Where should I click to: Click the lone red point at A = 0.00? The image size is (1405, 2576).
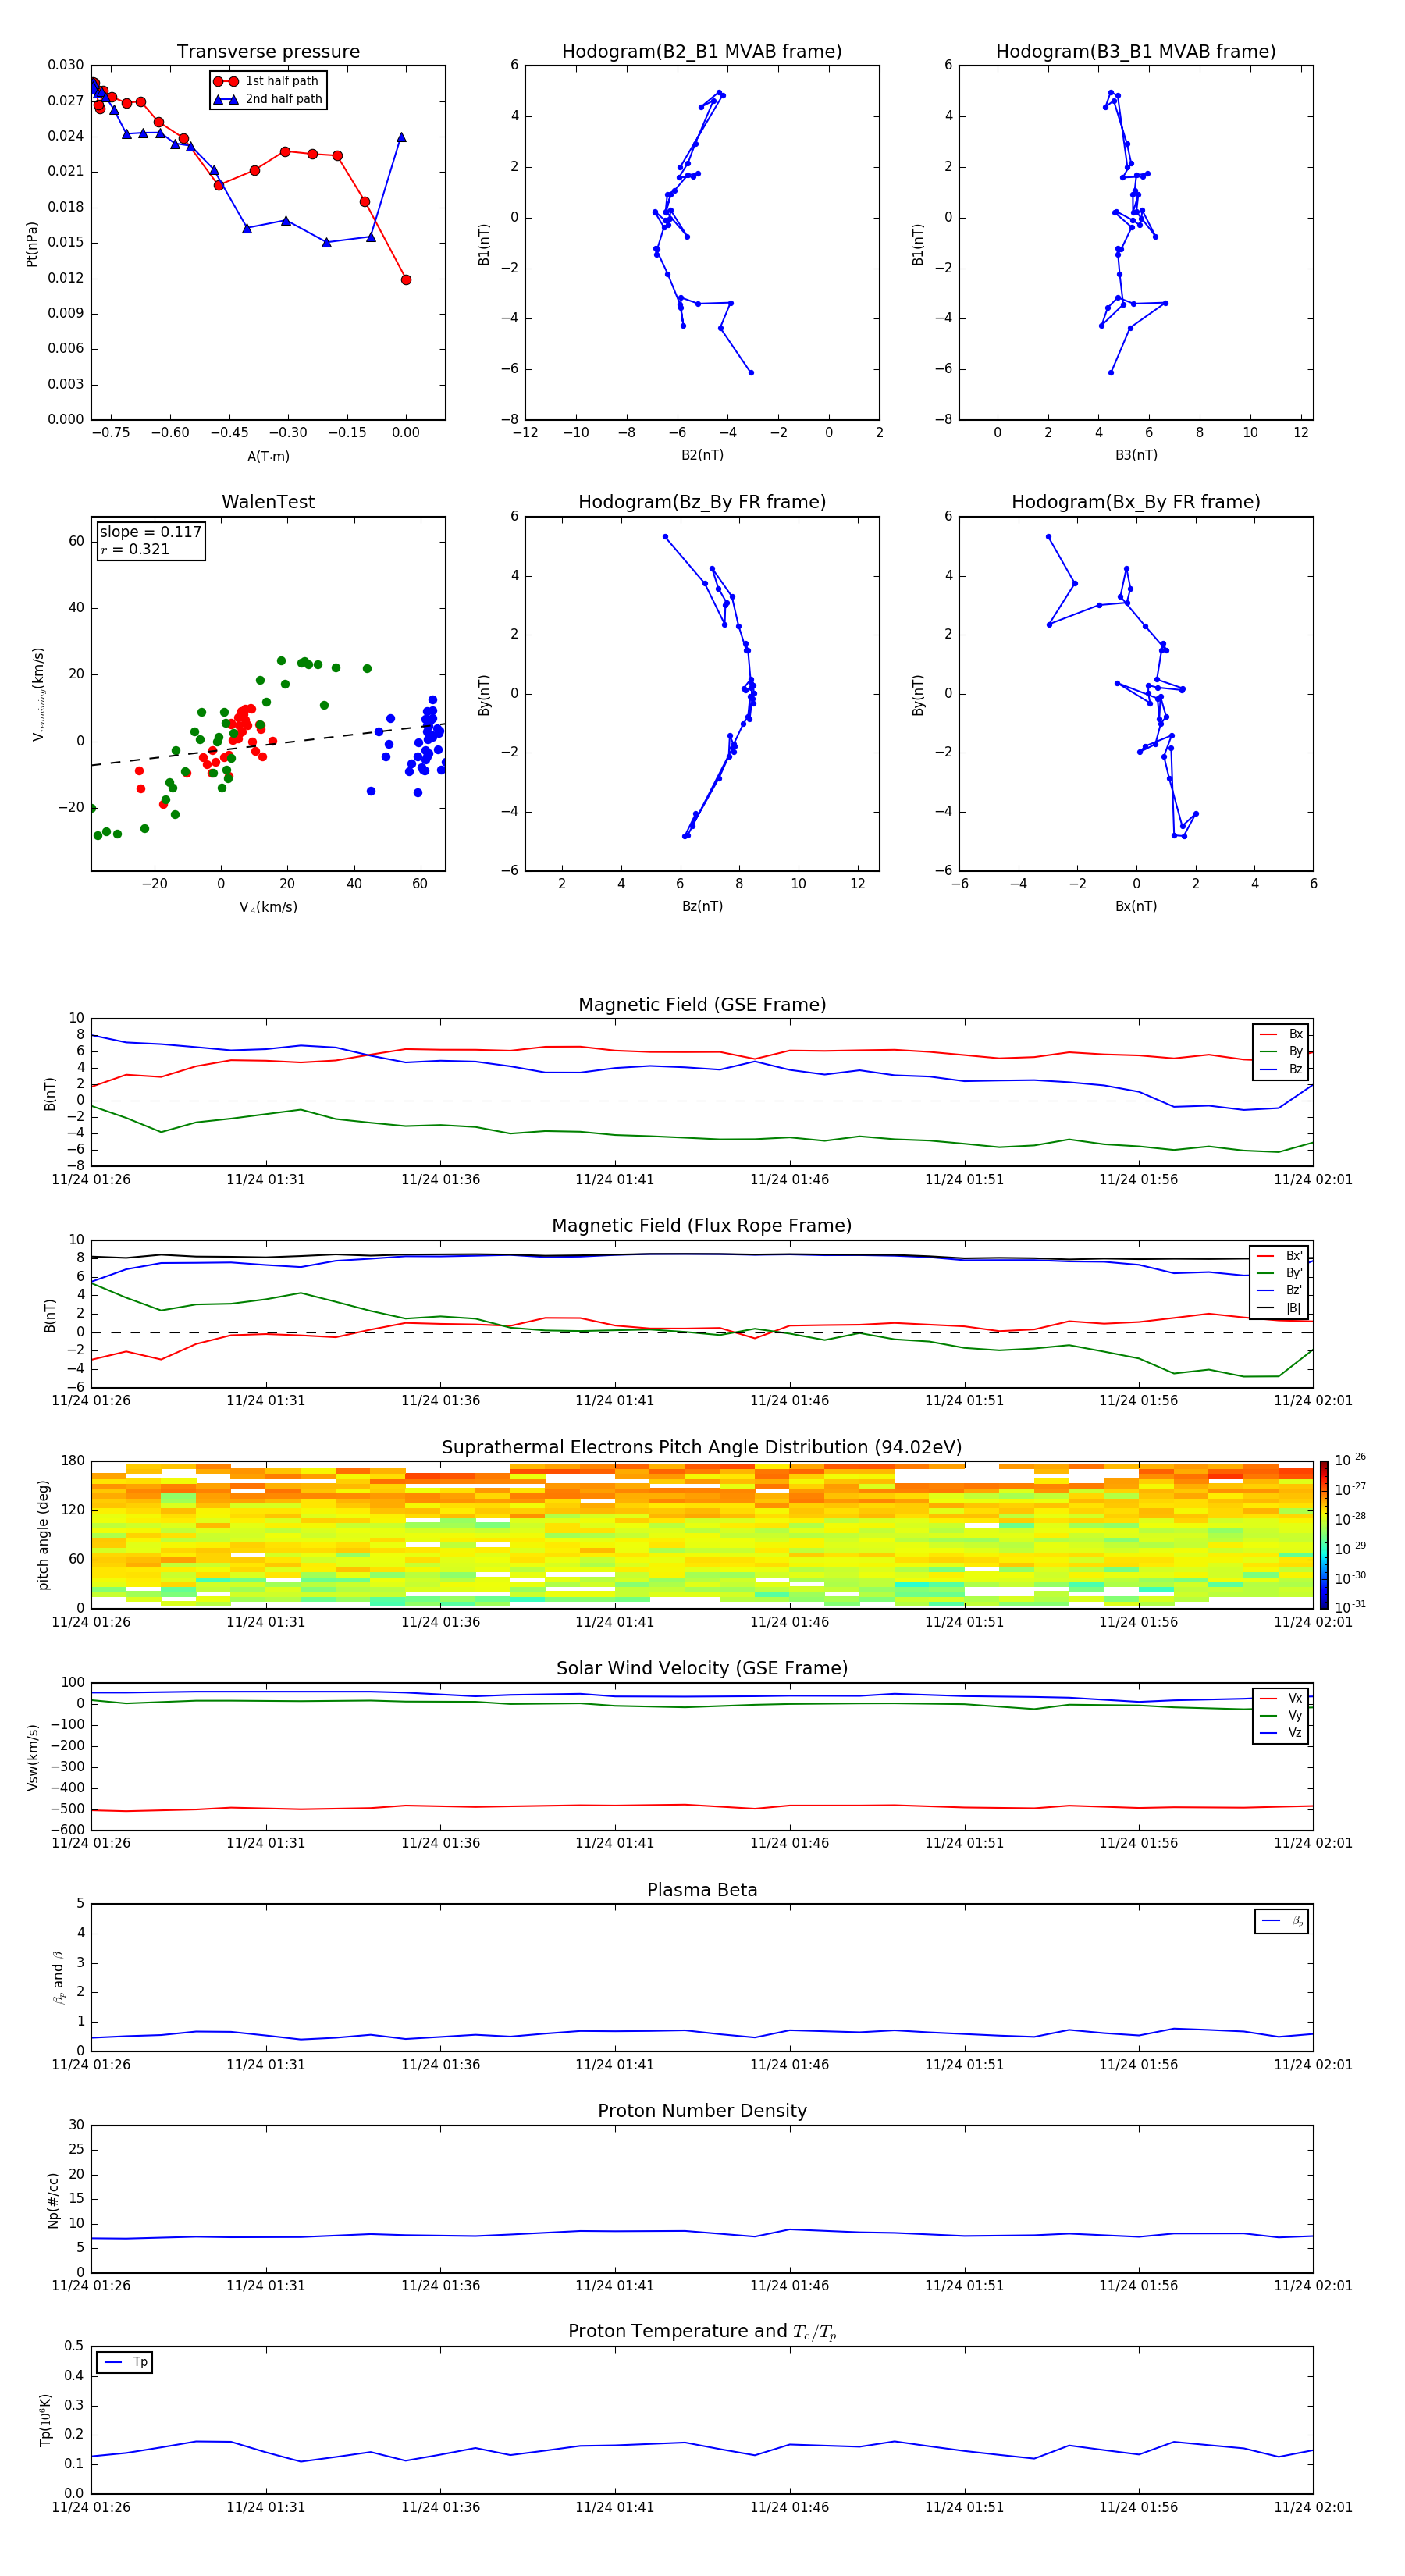tap(406, 280)
